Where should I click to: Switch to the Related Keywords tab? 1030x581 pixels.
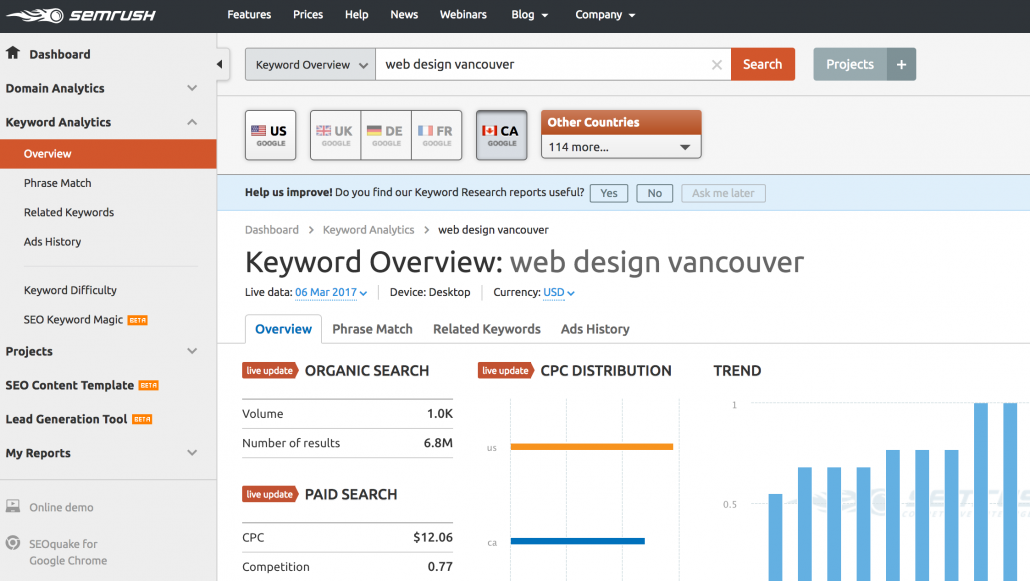point(487,329)
